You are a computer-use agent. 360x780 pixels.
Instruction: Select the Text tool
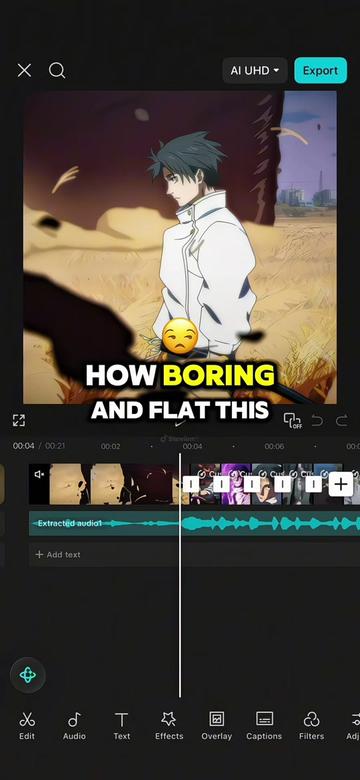tap(121, 725)
